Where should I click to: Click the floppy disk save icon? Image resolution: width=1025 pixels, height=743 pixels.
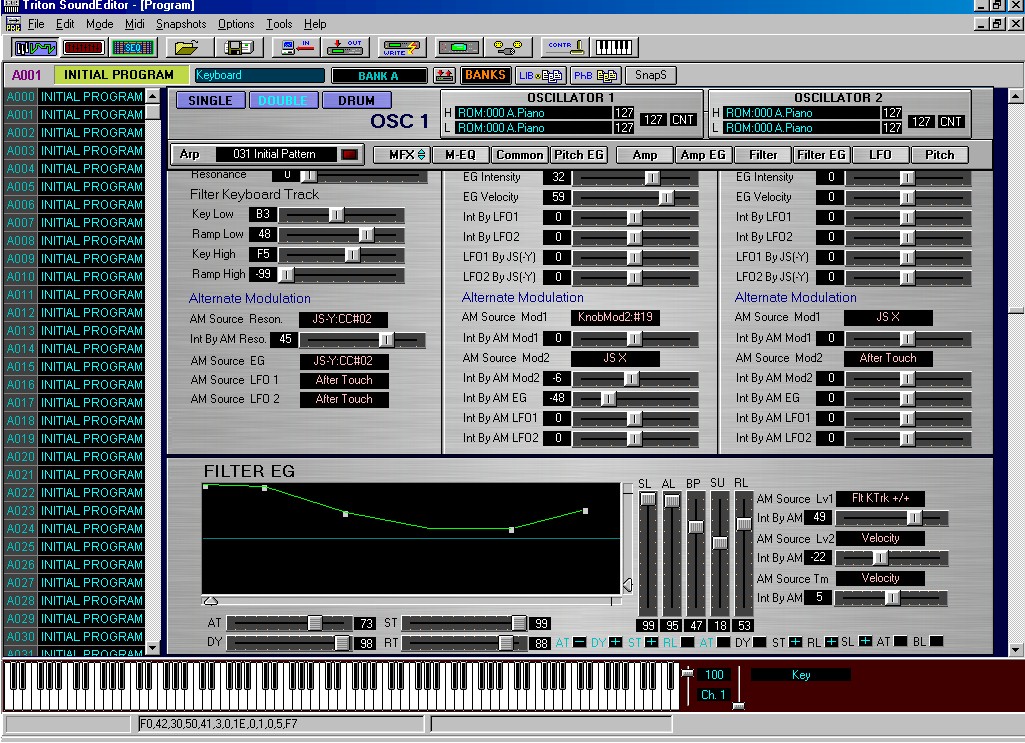(x=241, y=47)
